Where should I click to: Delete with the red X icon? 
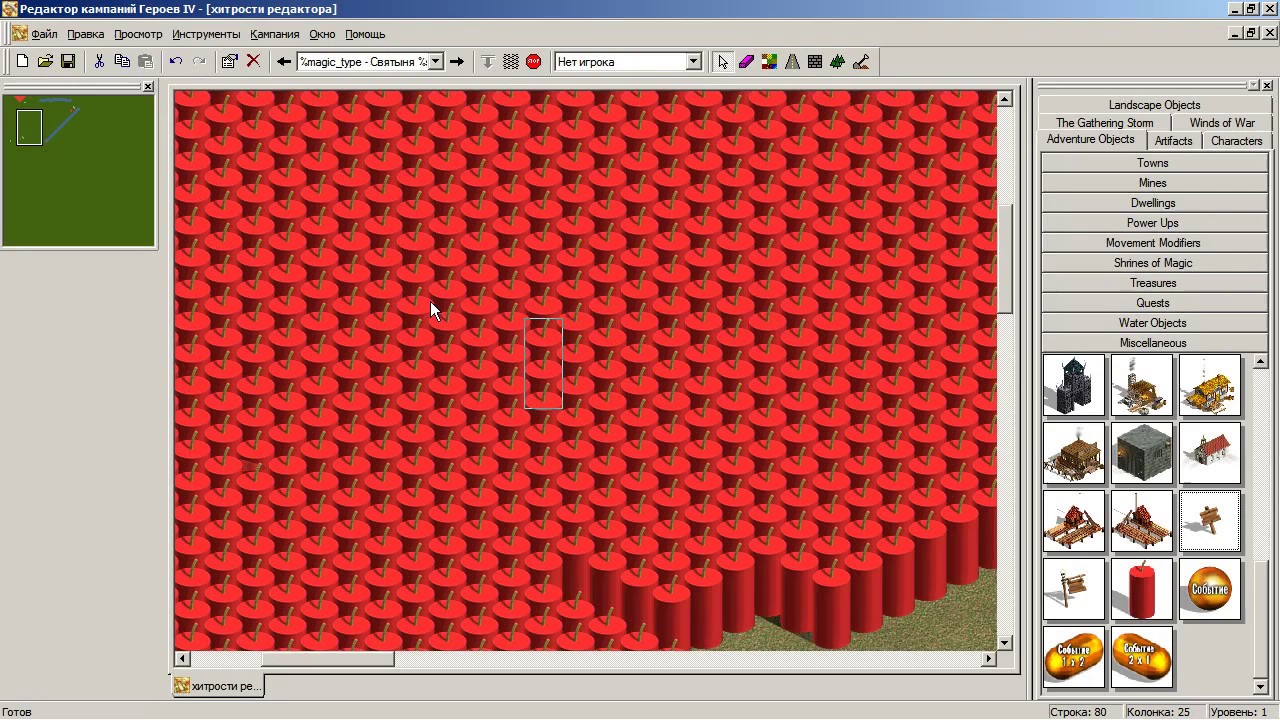click(253, 62)
